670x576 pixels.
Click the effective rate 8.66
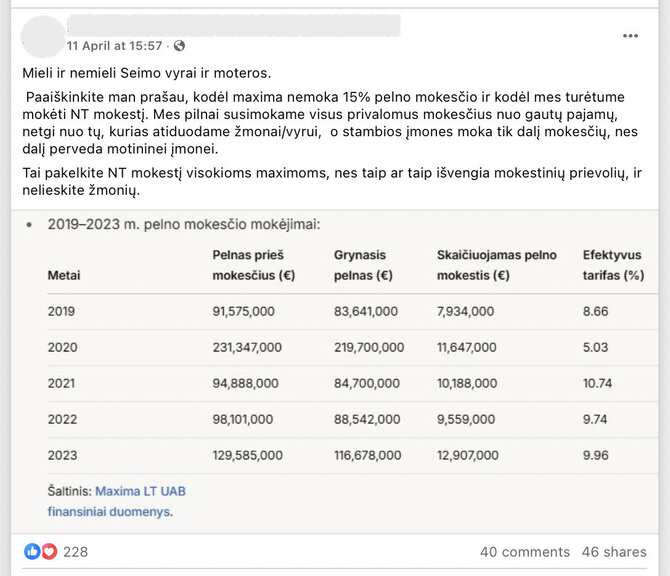[x=595, y=311]
